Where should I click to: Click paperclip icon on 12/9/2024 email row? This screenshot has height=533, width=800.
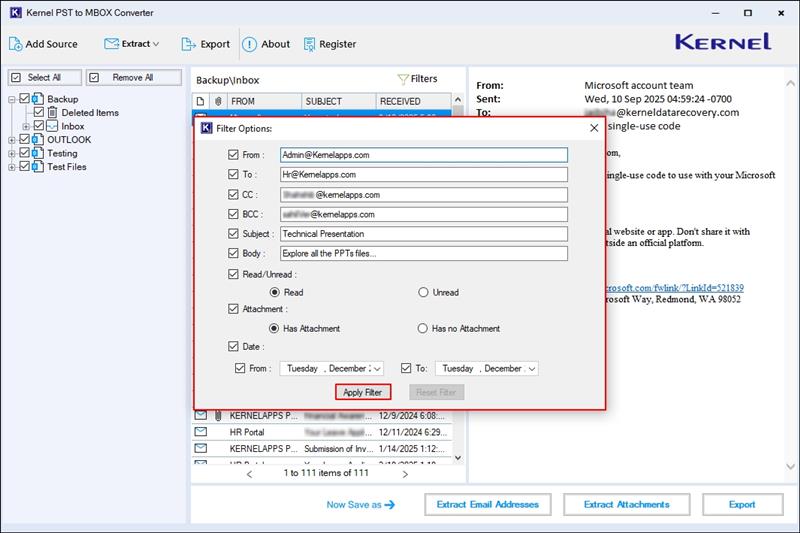[218, 416]
